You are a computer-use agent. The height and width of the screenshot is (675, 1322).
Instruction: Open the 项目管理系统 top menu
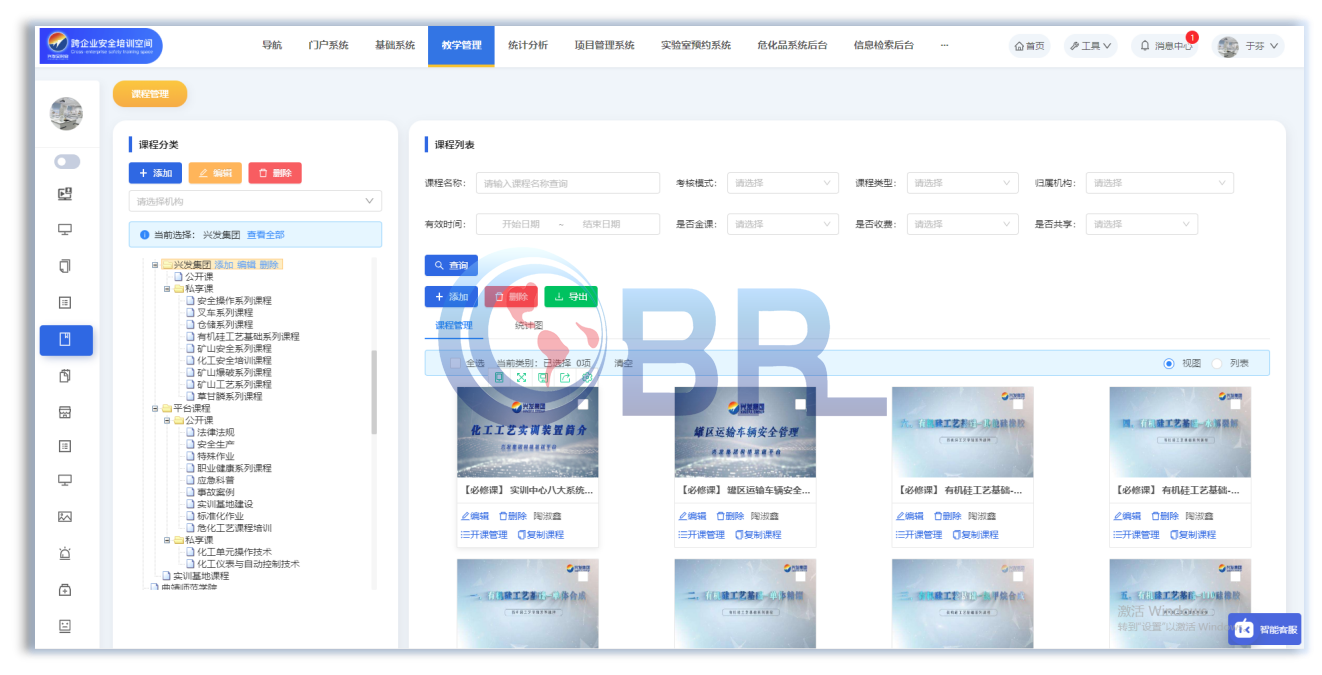coord(604,46)
